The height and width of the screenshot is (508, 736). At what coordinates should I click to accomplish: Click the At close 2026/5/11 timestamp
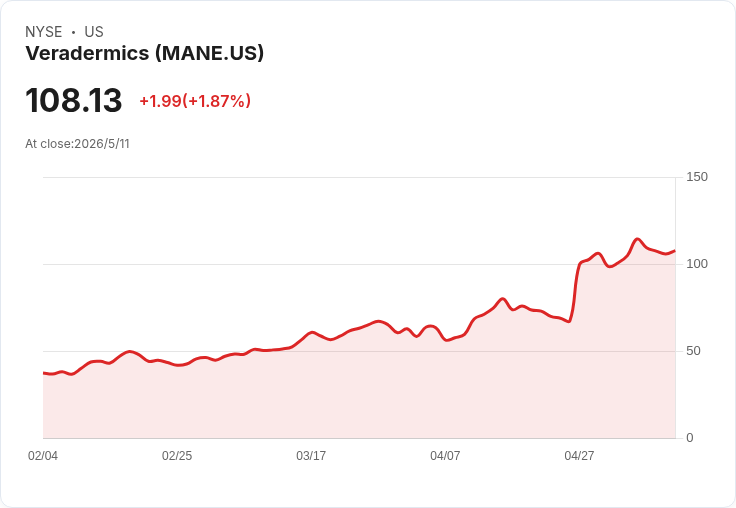coord(77,144)
